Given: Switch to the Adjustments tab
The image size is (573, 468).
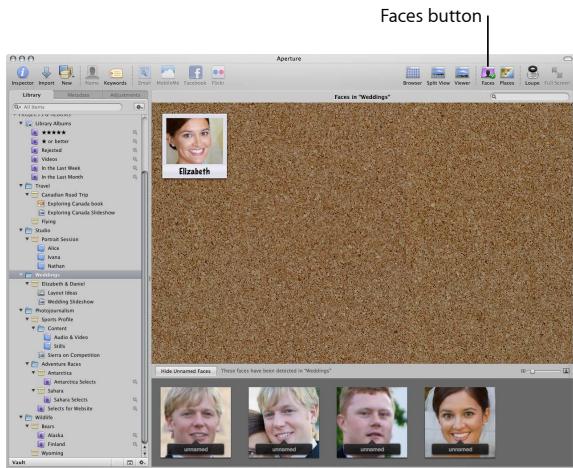Looking at the screenshot, I should pos(125,95).
